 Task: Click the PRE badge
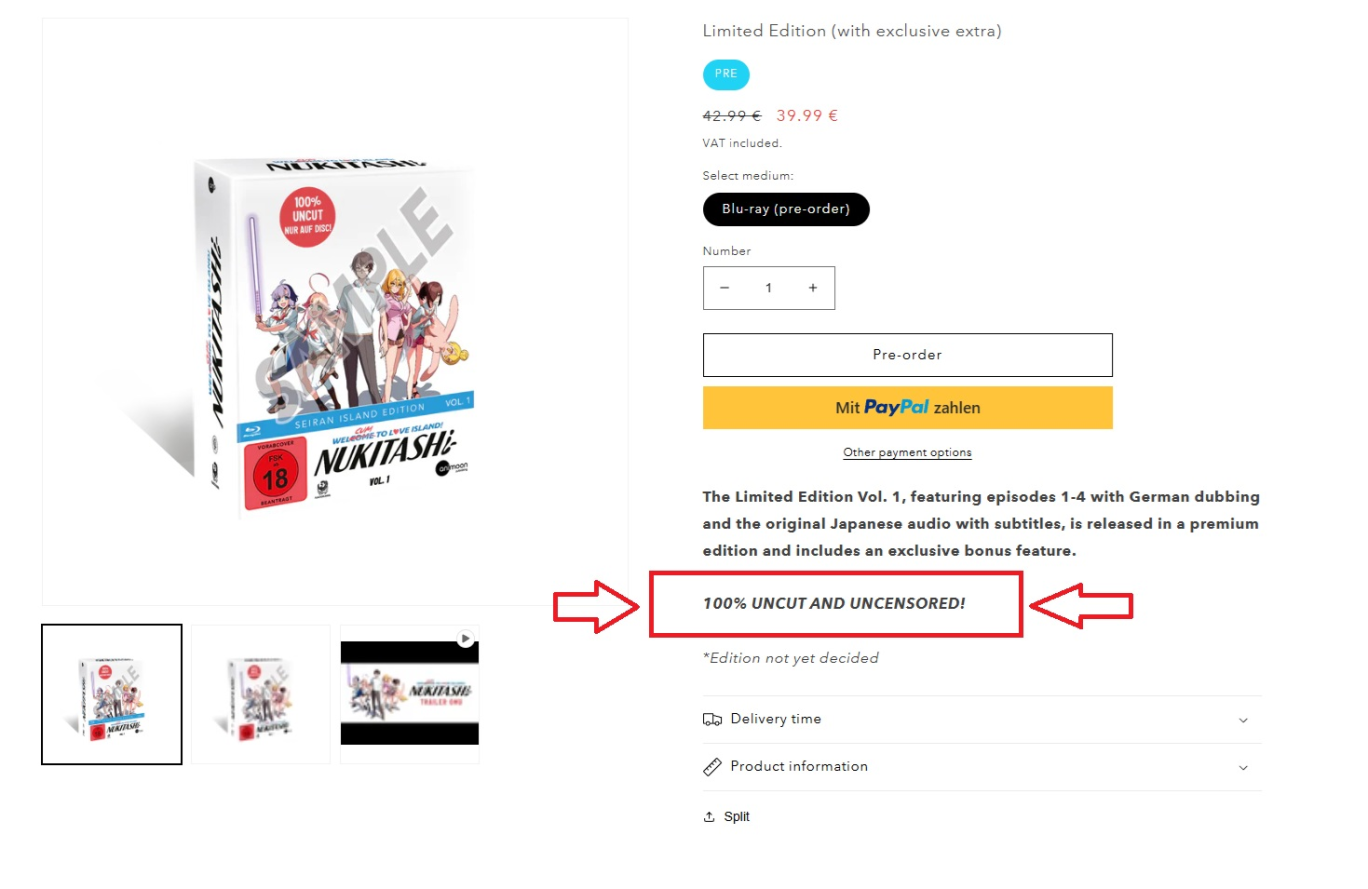pos(726,74)
